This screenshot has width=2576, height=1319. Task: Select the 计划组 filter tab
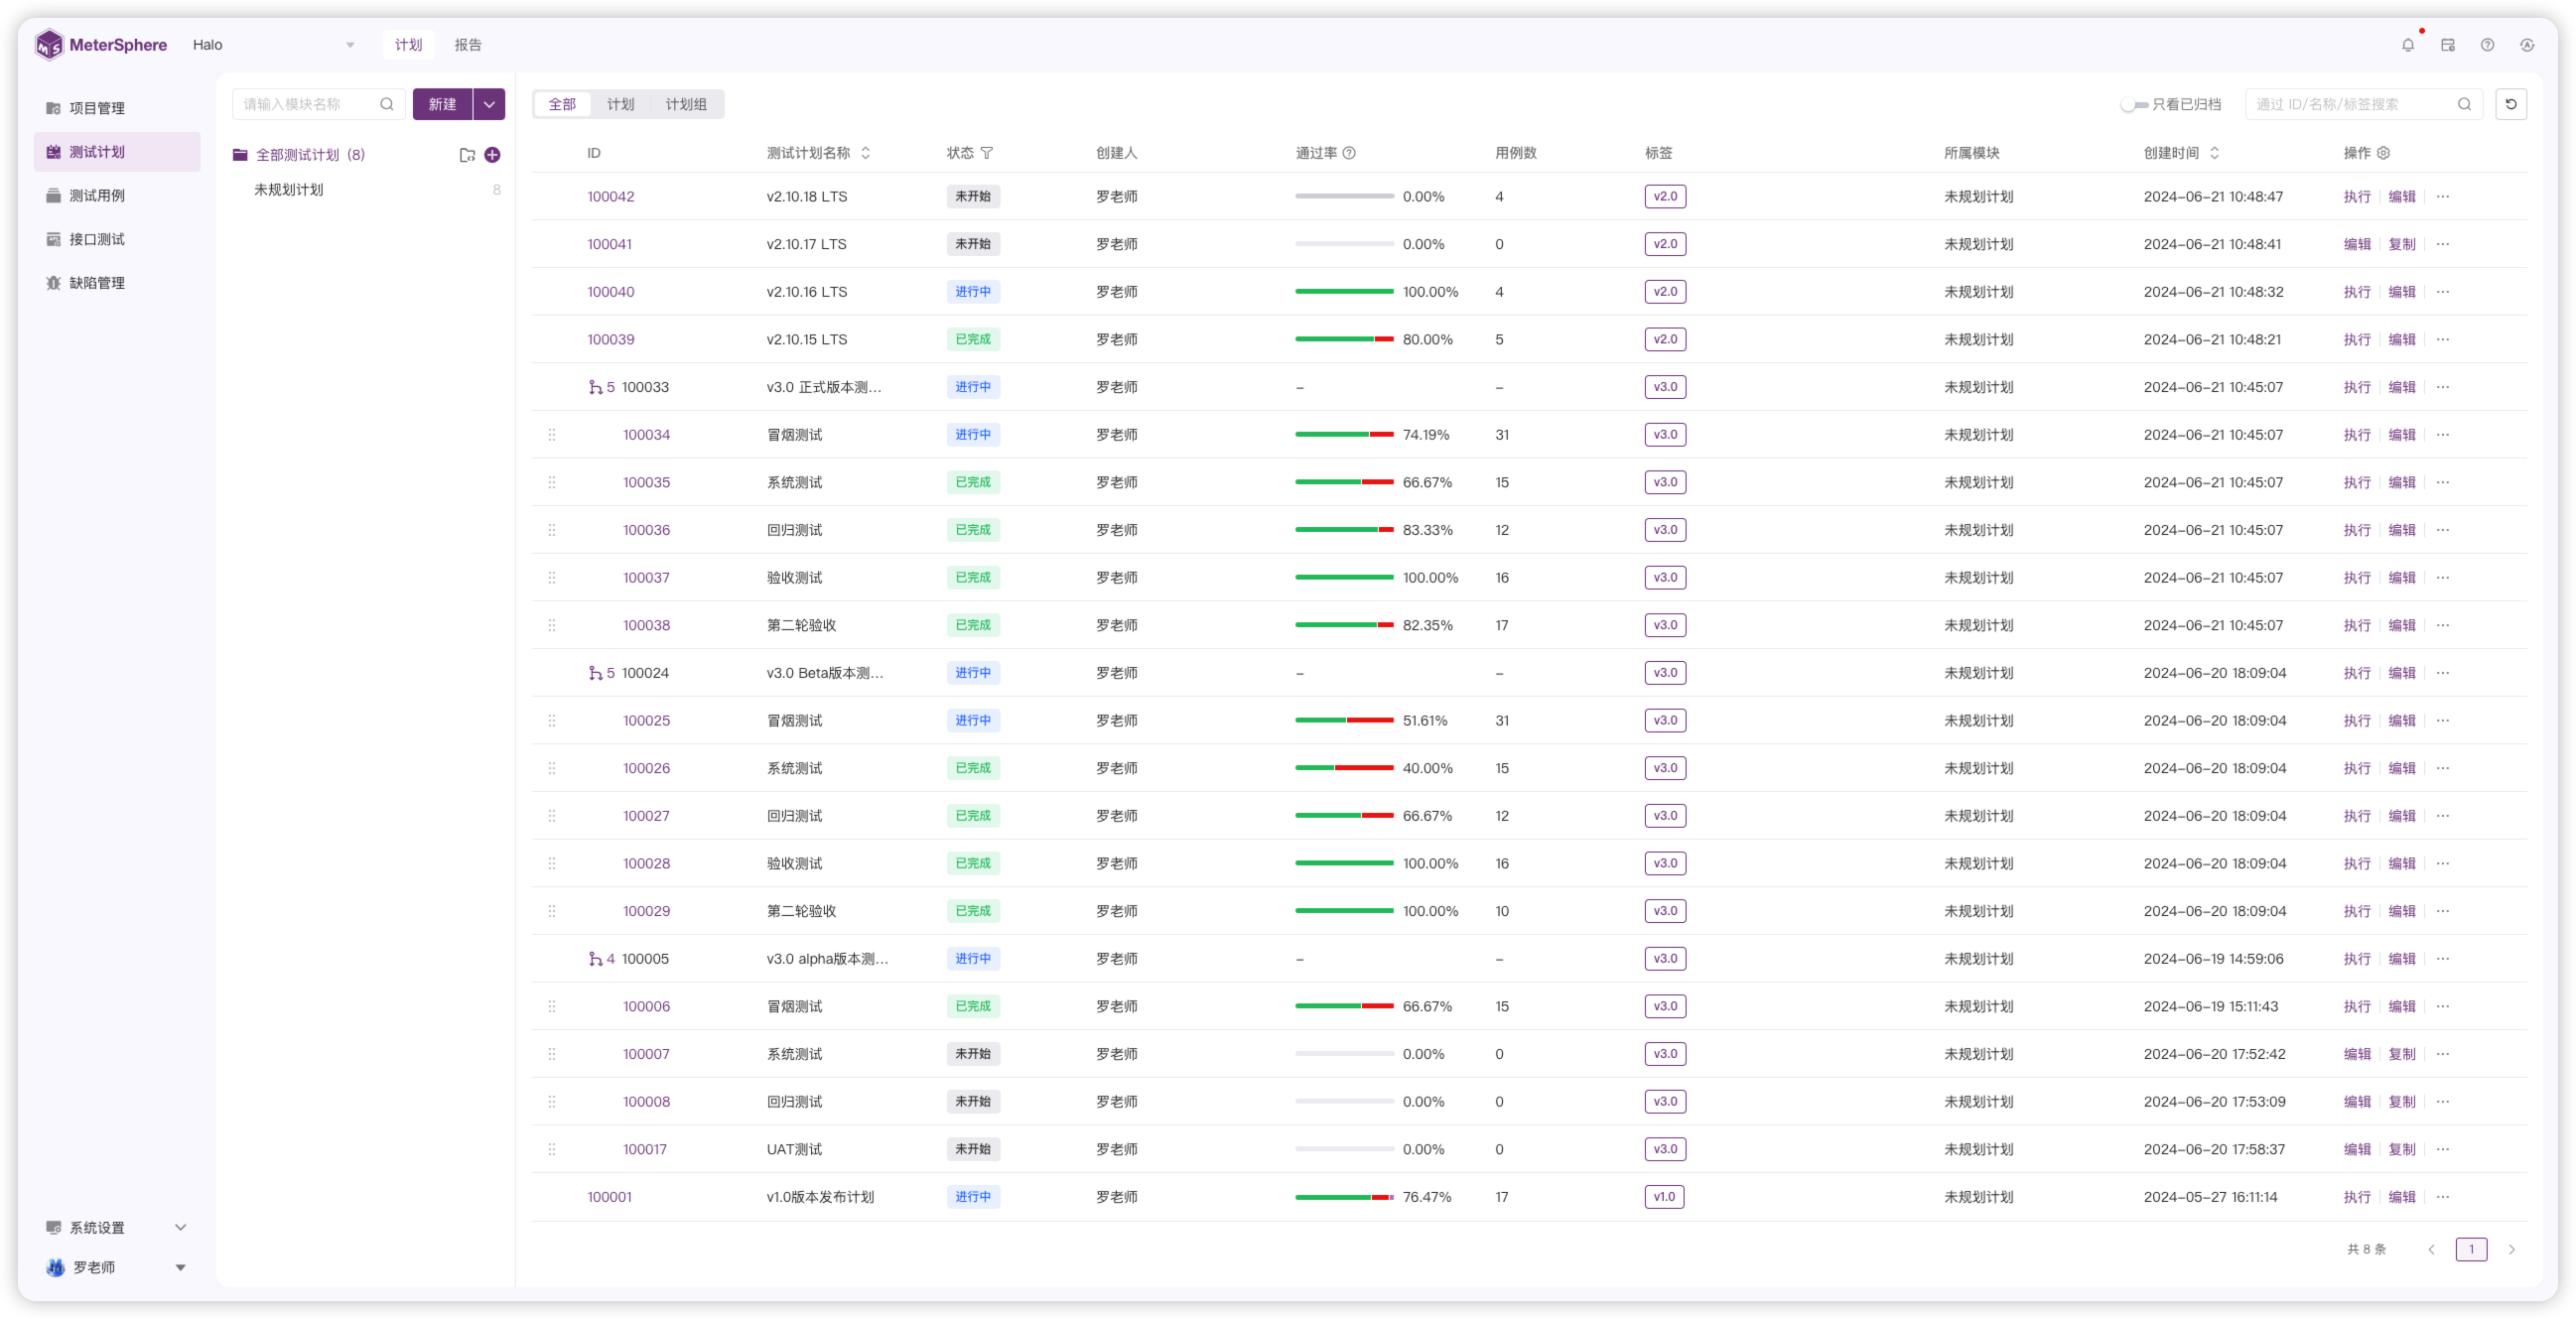pyautogui.click(x=686, y=104)
